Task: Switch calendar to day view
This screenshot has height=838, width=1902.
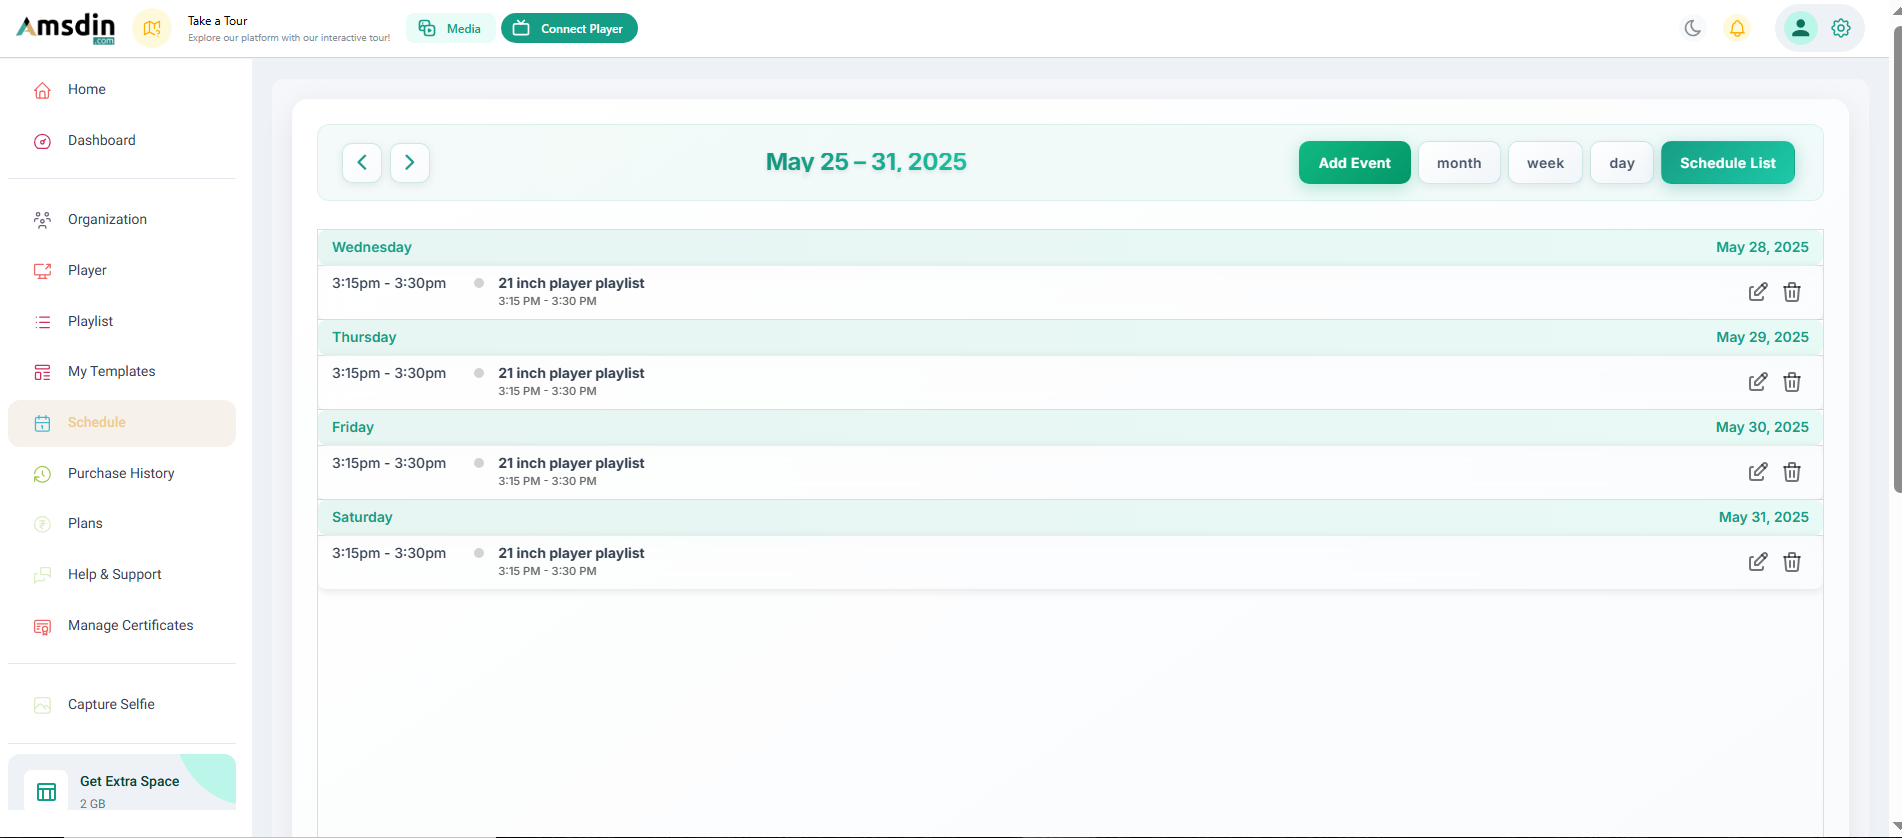Action: (1621, 163)
